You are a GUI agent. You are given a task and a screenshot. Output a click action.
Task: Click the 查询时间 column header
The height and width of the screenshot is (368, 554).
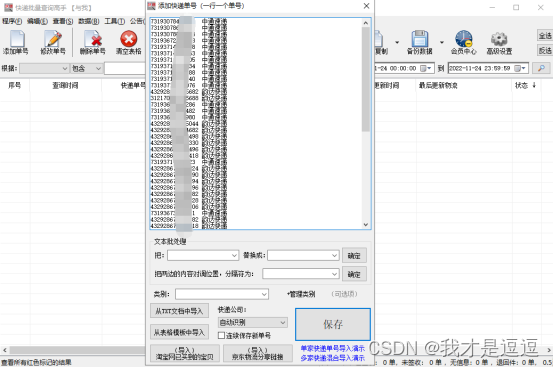pos(65,85)
